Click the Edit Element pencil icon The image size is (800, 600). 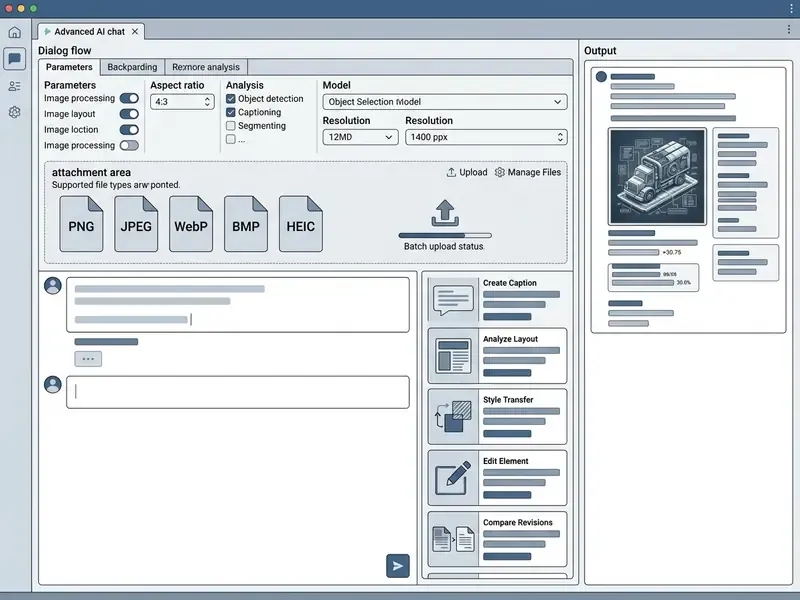click(453, 478)
